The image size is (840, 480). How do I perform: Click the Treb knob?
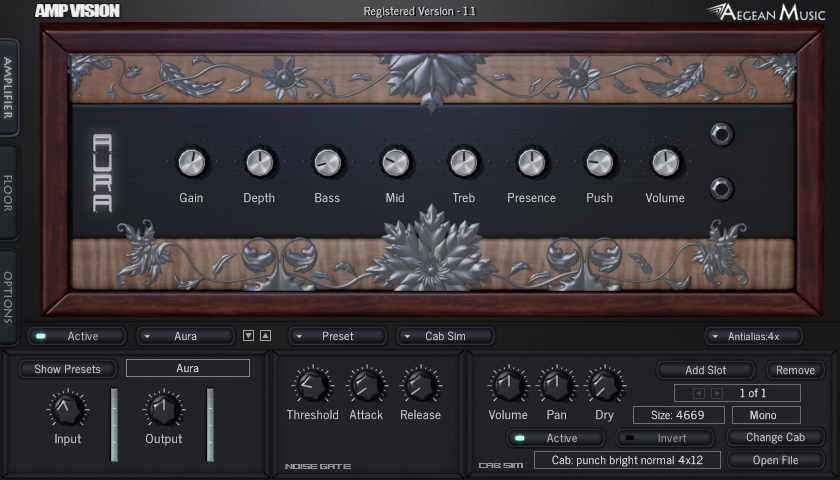click(x=463, y=162)
